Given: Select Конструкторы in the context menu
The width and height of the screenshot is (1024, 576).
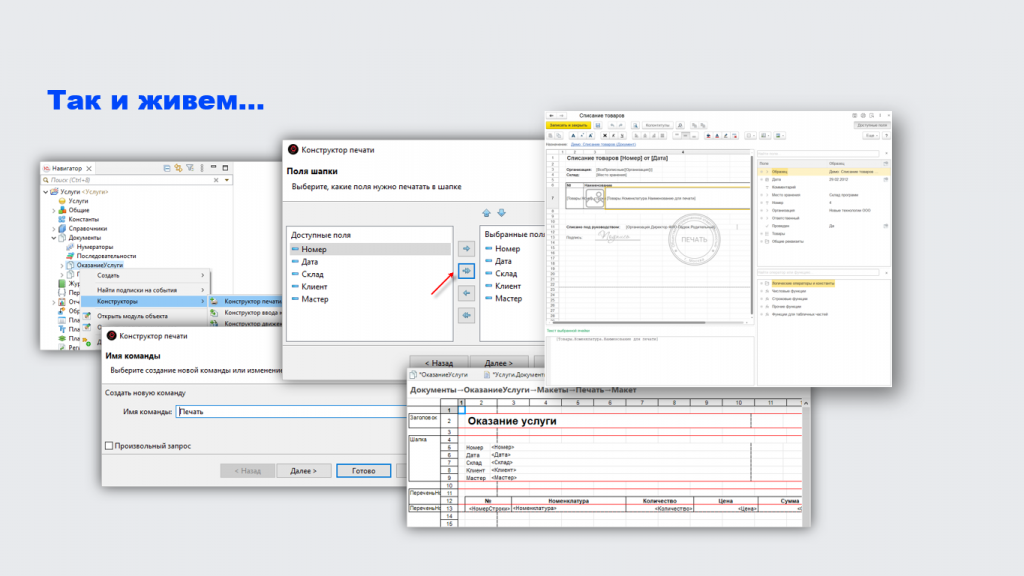Looking at the screenshot, I should 144,302.
